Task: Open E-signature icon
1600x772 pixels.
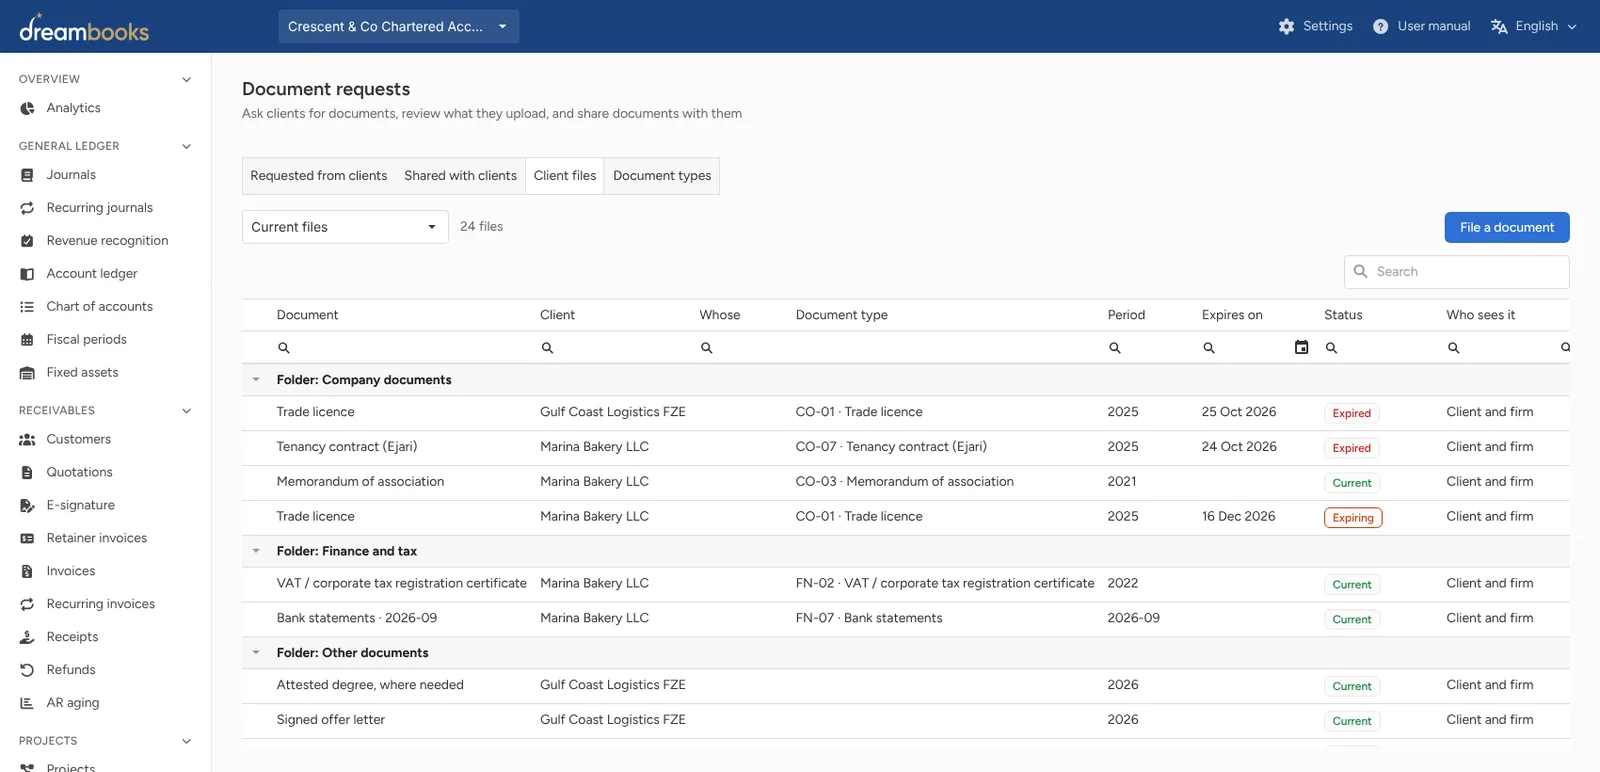Action: click(x=27, y=506)
